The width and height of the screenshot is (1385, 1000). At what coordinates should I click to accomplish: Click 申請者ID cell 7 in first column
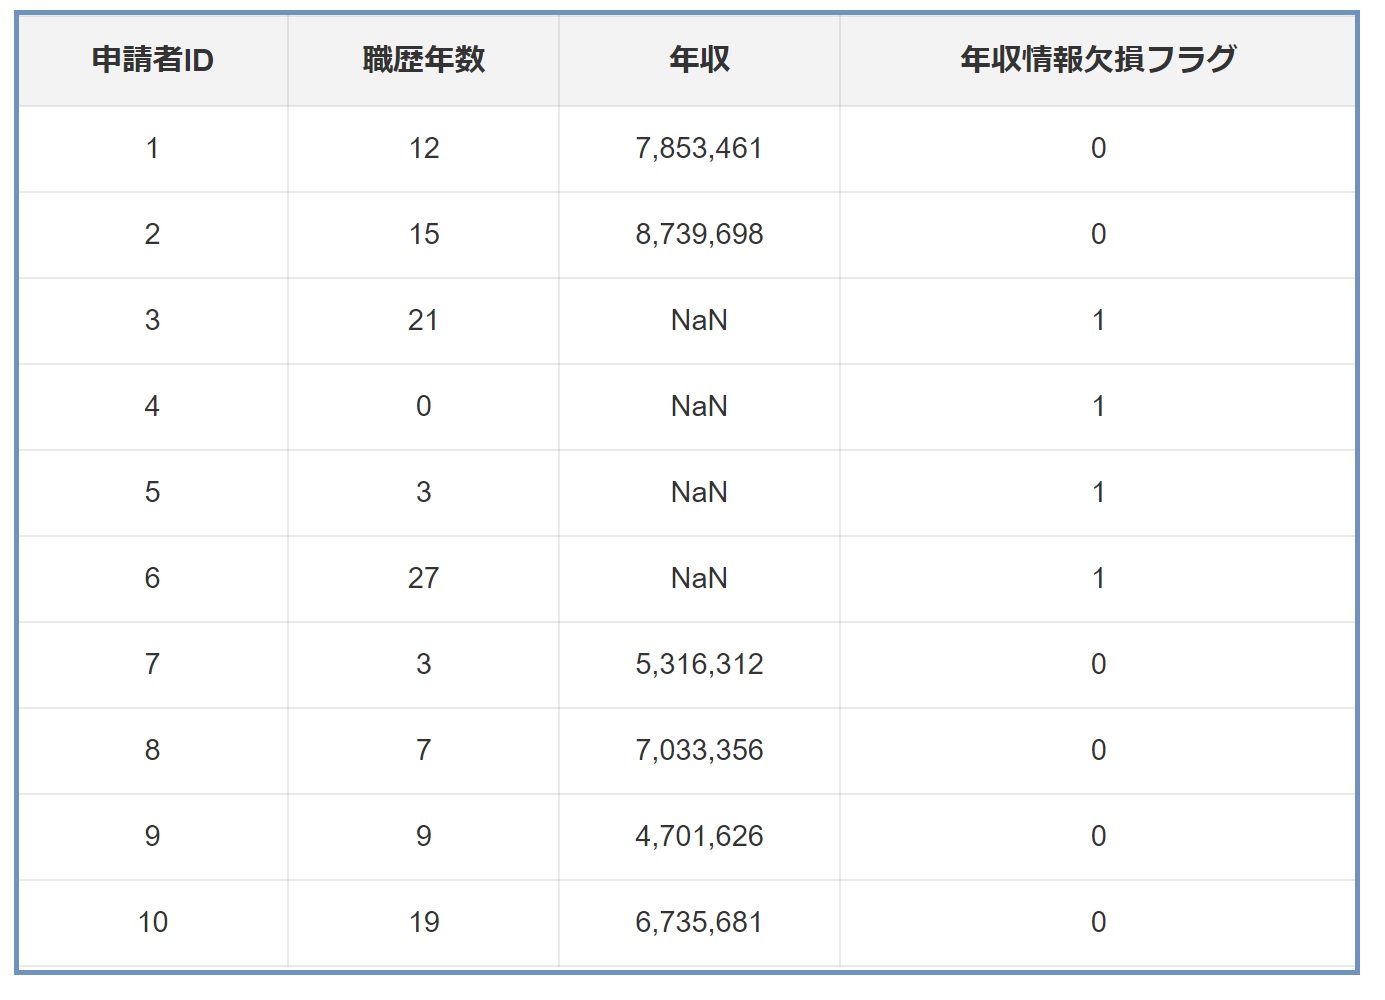pos(152,665)
